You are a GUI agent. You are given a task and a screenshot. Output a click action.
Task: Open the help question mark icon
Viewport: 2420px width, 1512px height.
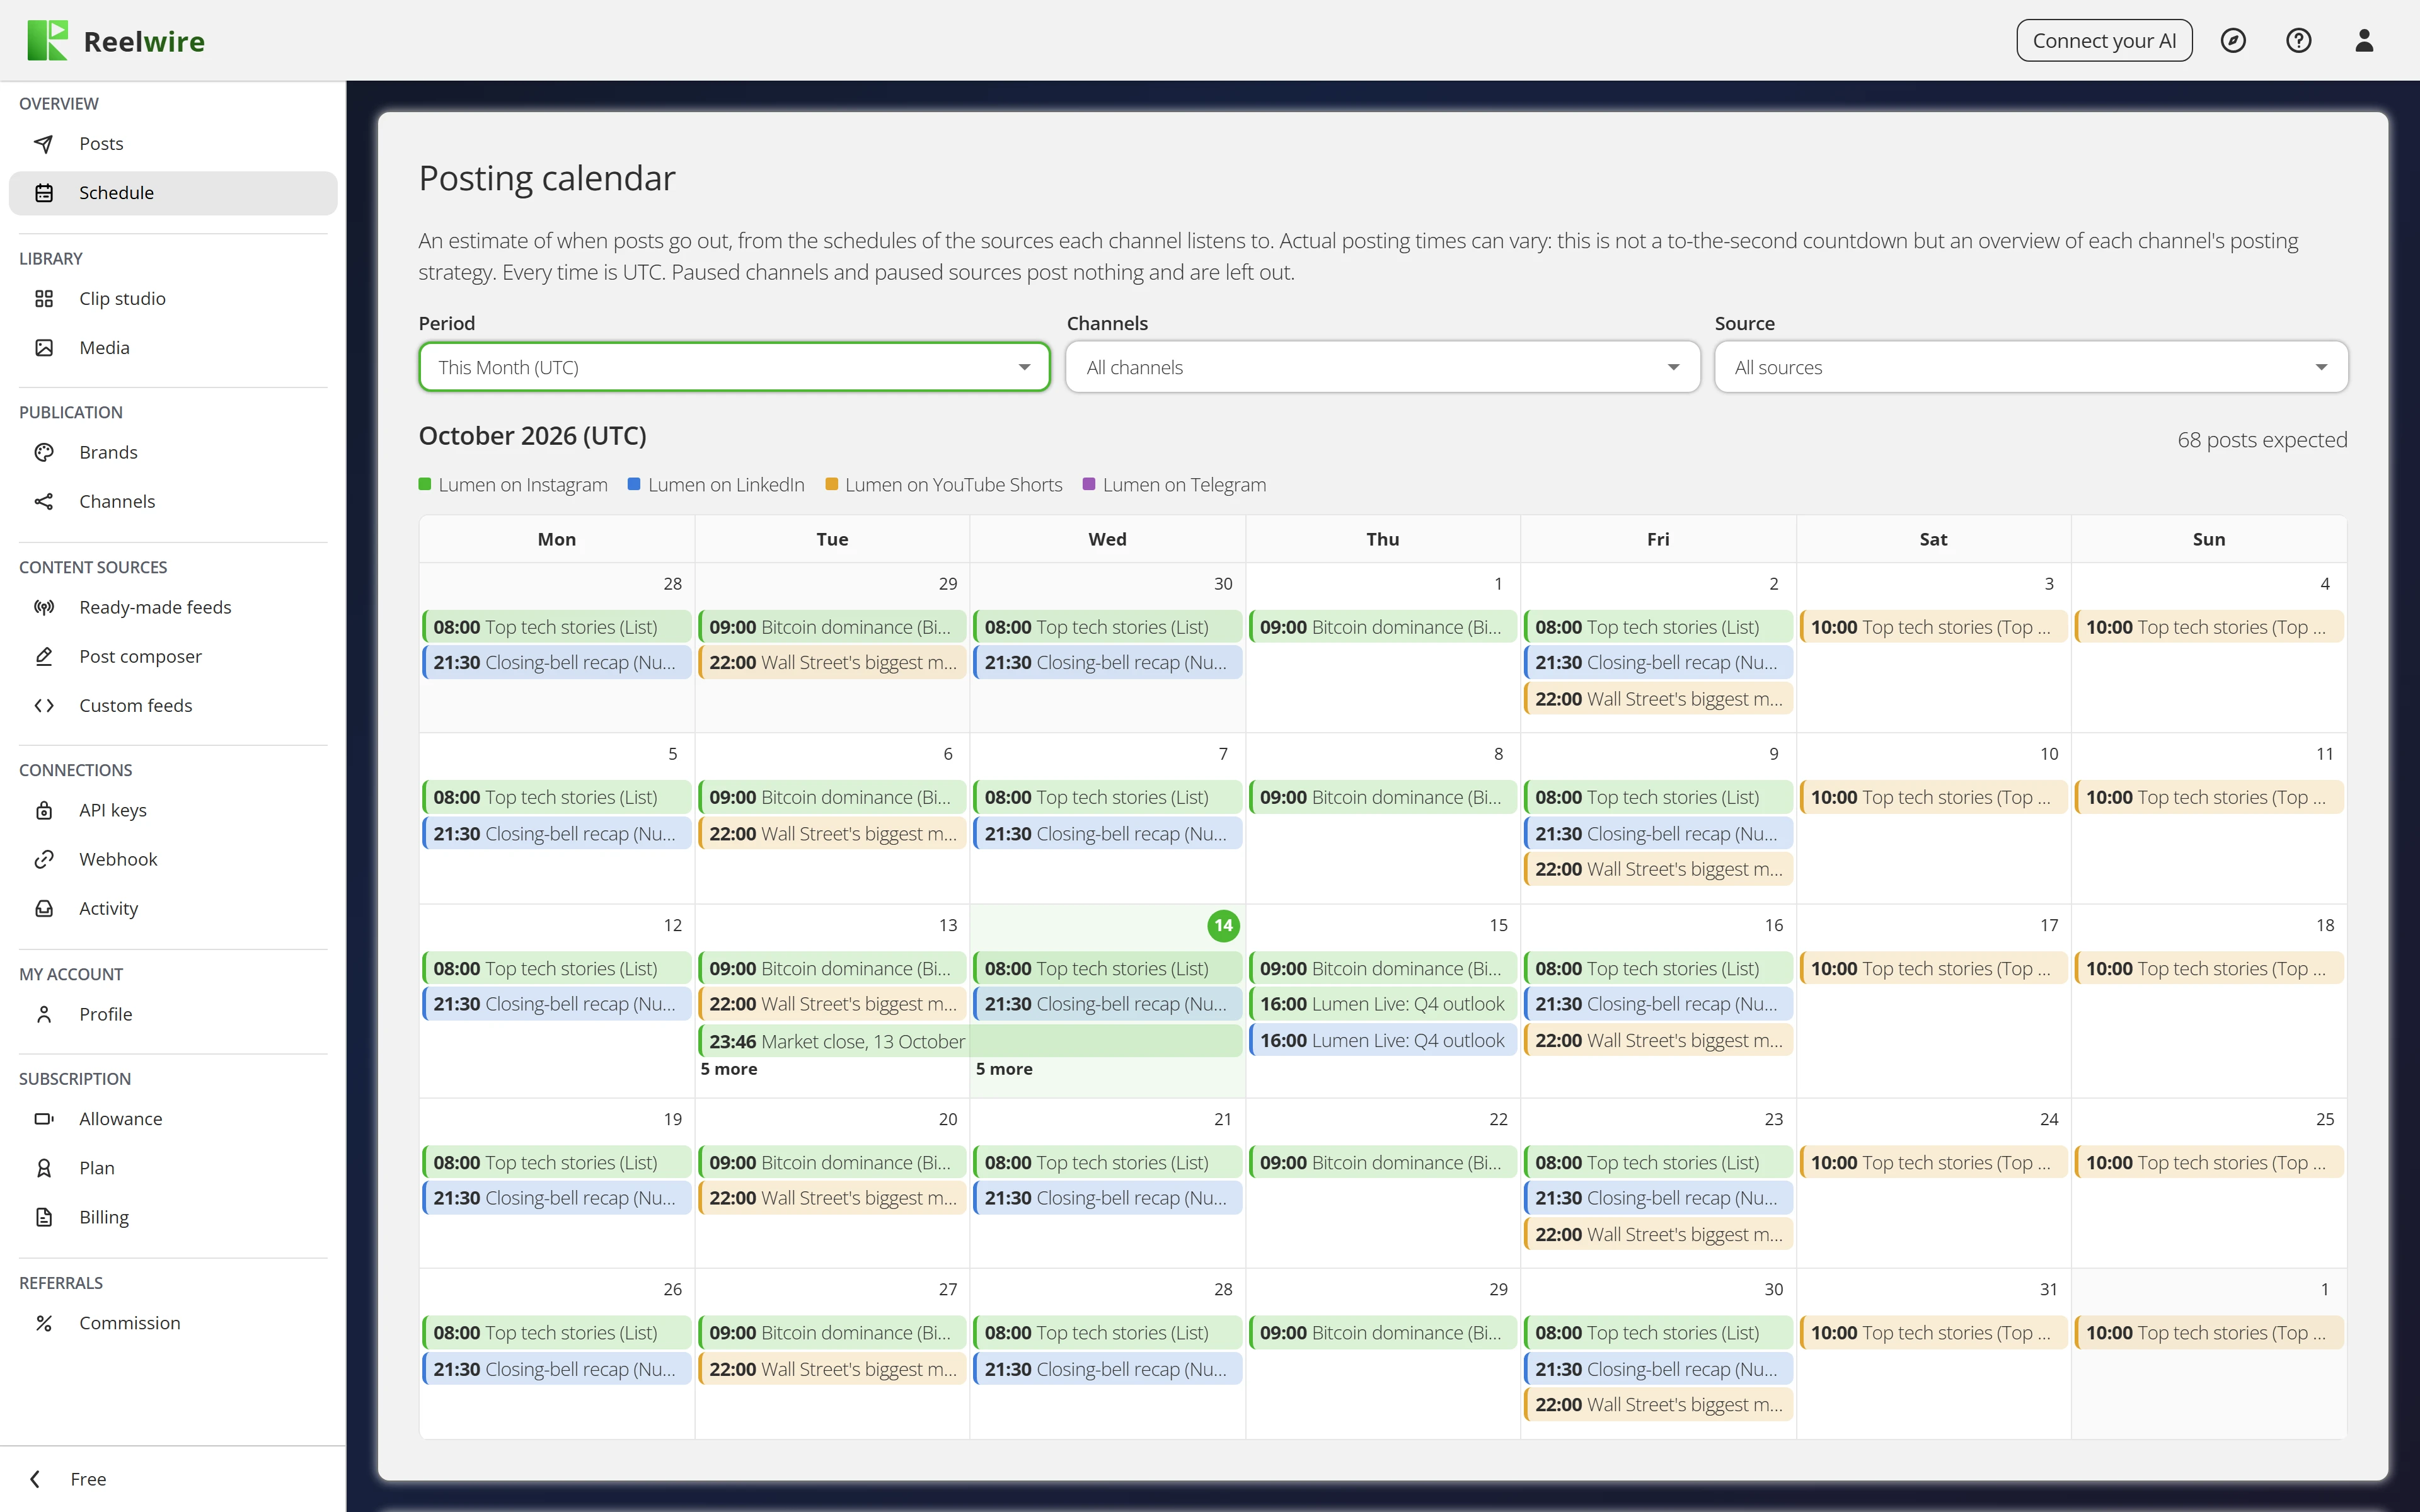[2298, 41]
